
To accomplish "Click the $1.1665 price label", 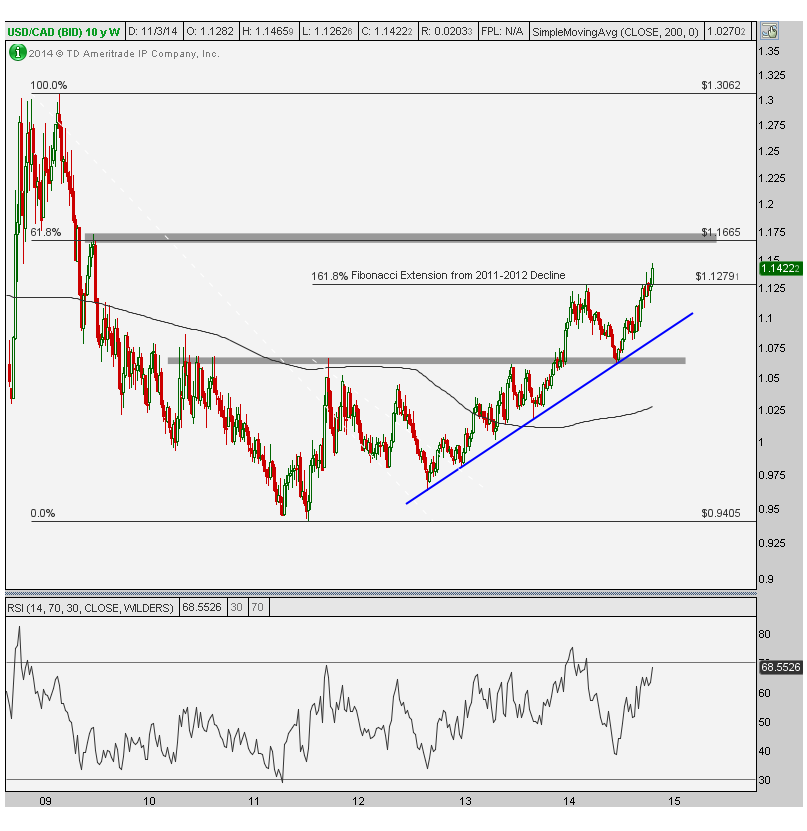I will pos(721,232).
